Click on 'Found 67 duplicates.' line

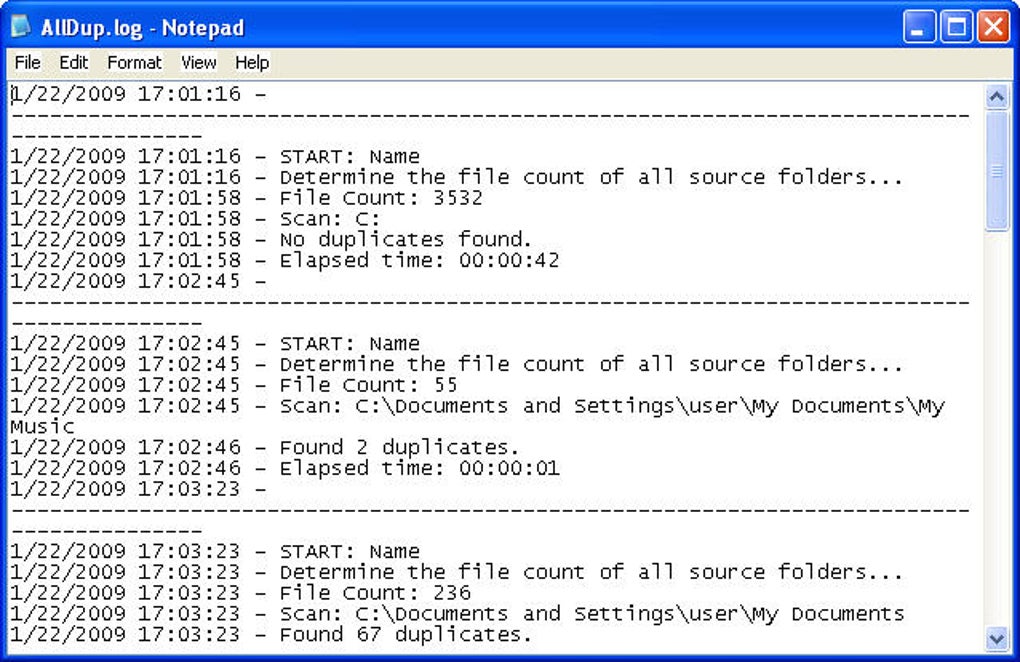(271, 635)
